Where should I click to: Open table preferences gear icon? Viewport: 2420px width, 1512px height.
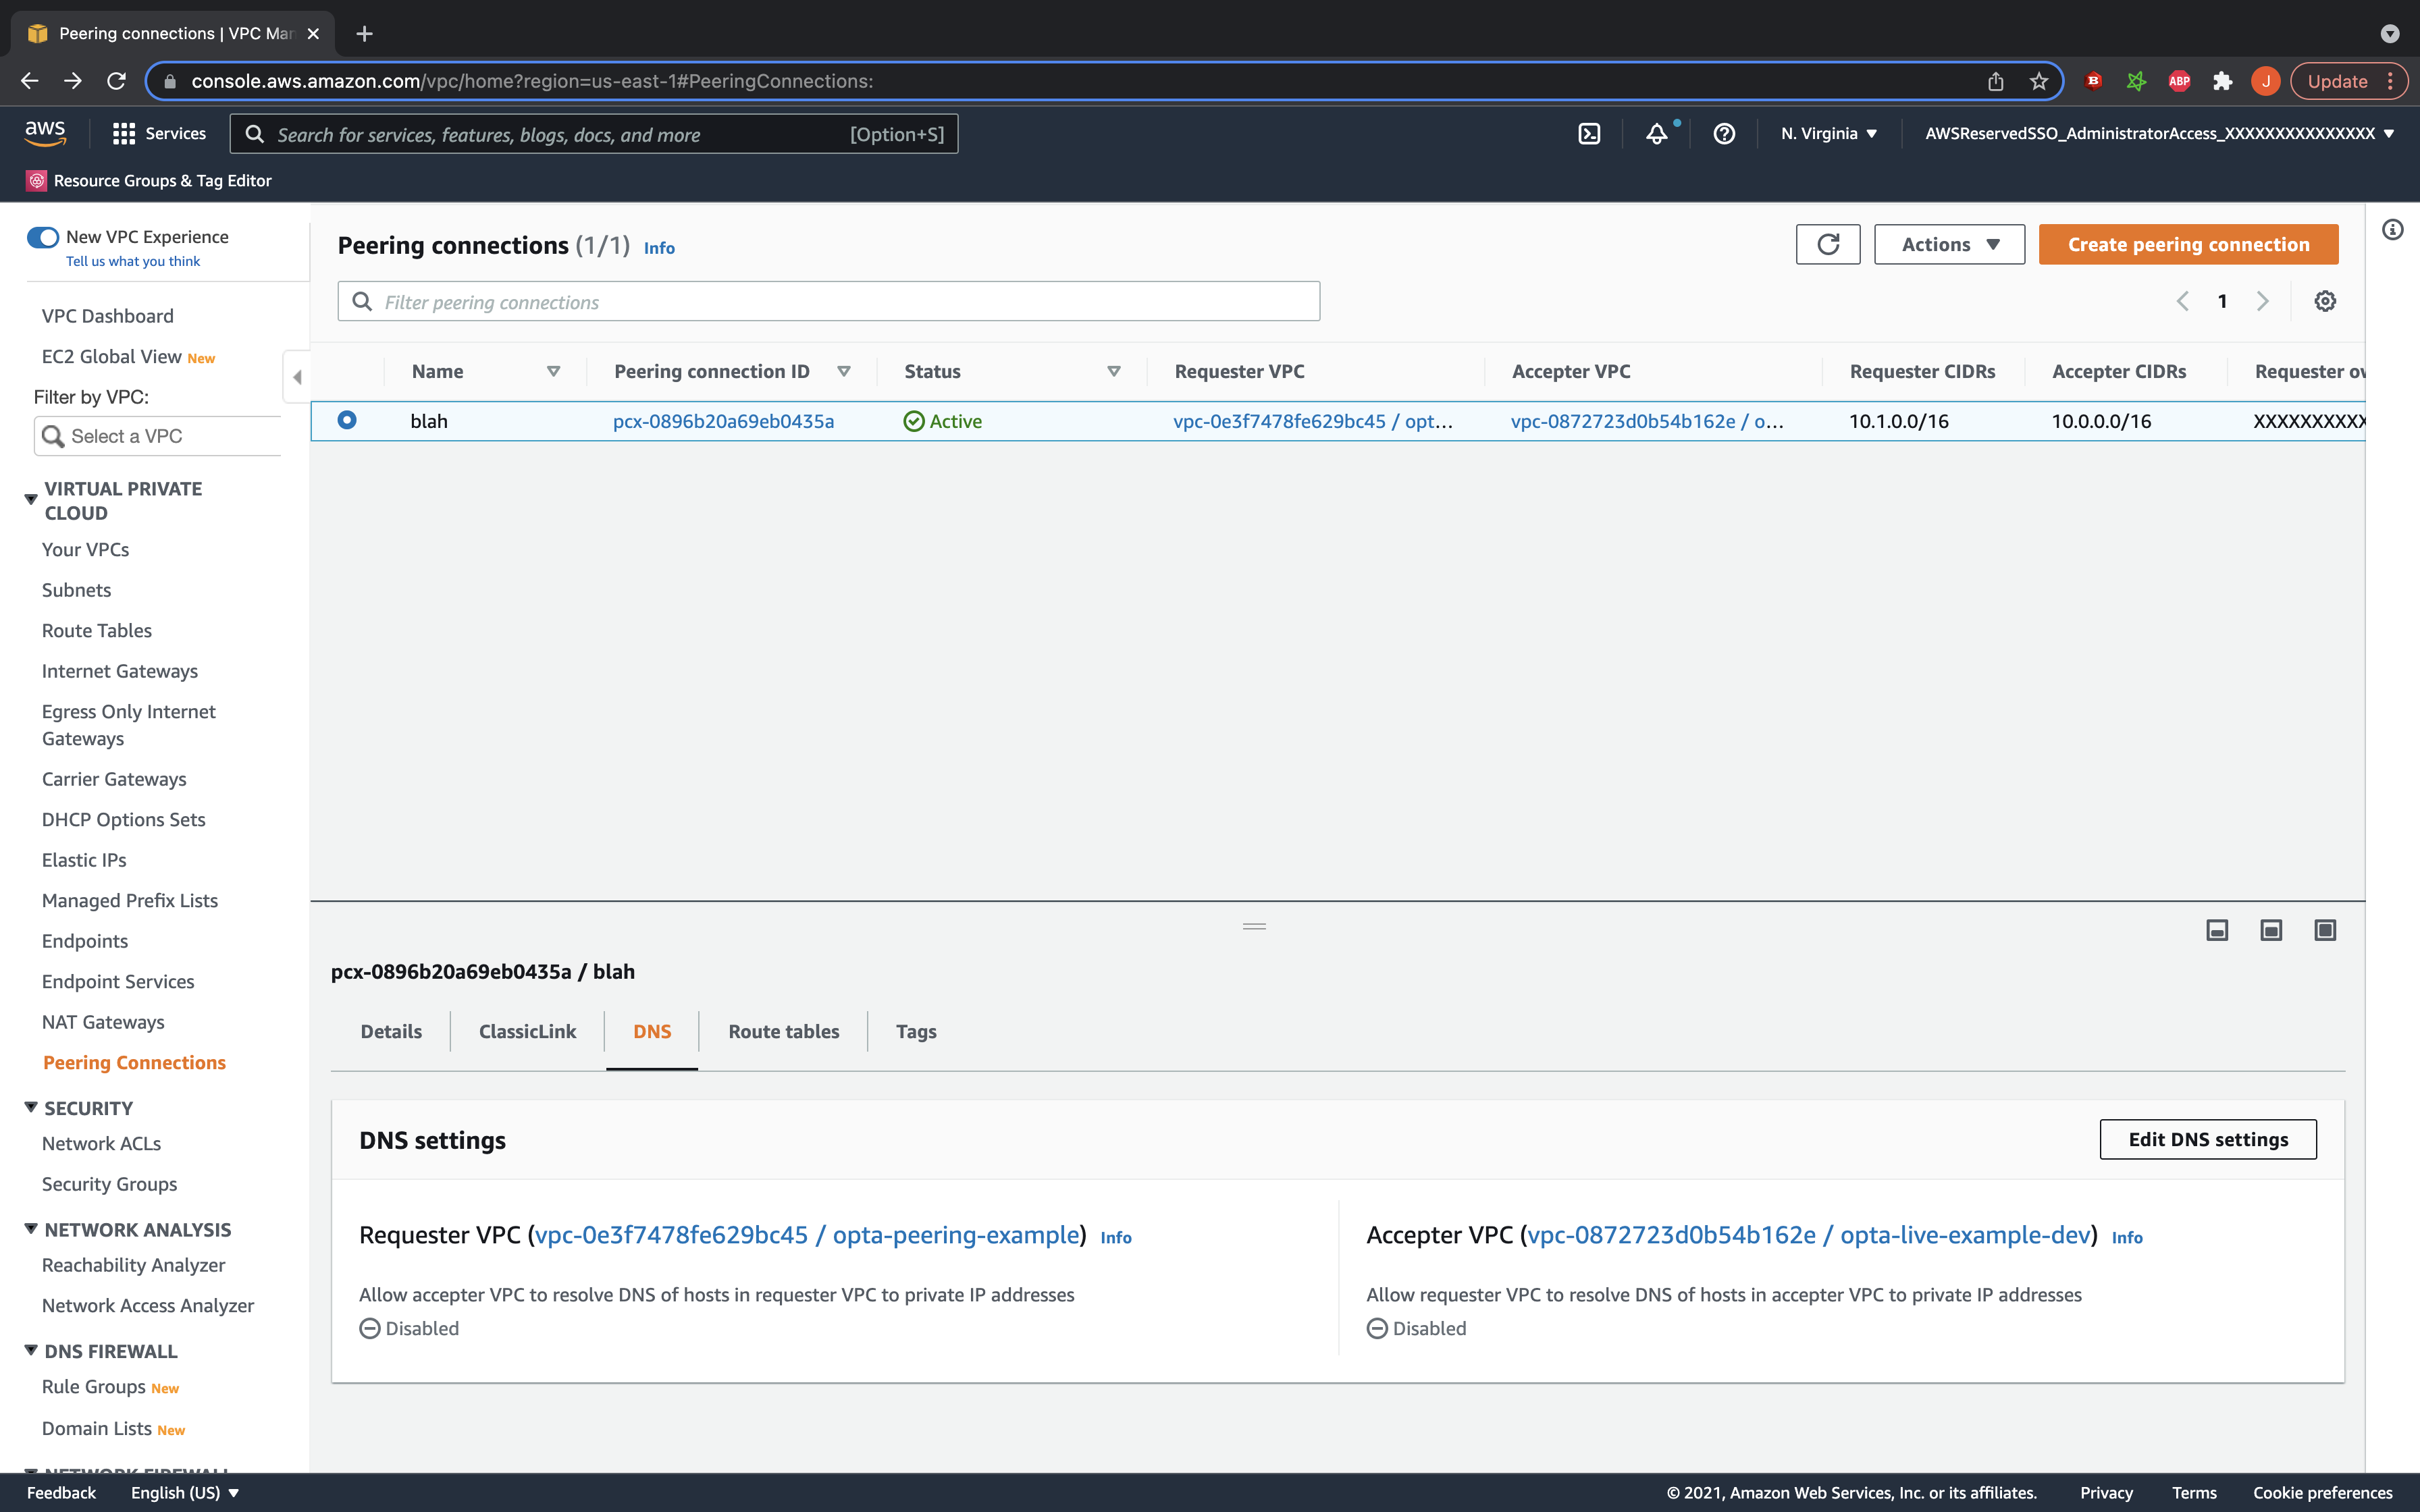pos(2325,302)
